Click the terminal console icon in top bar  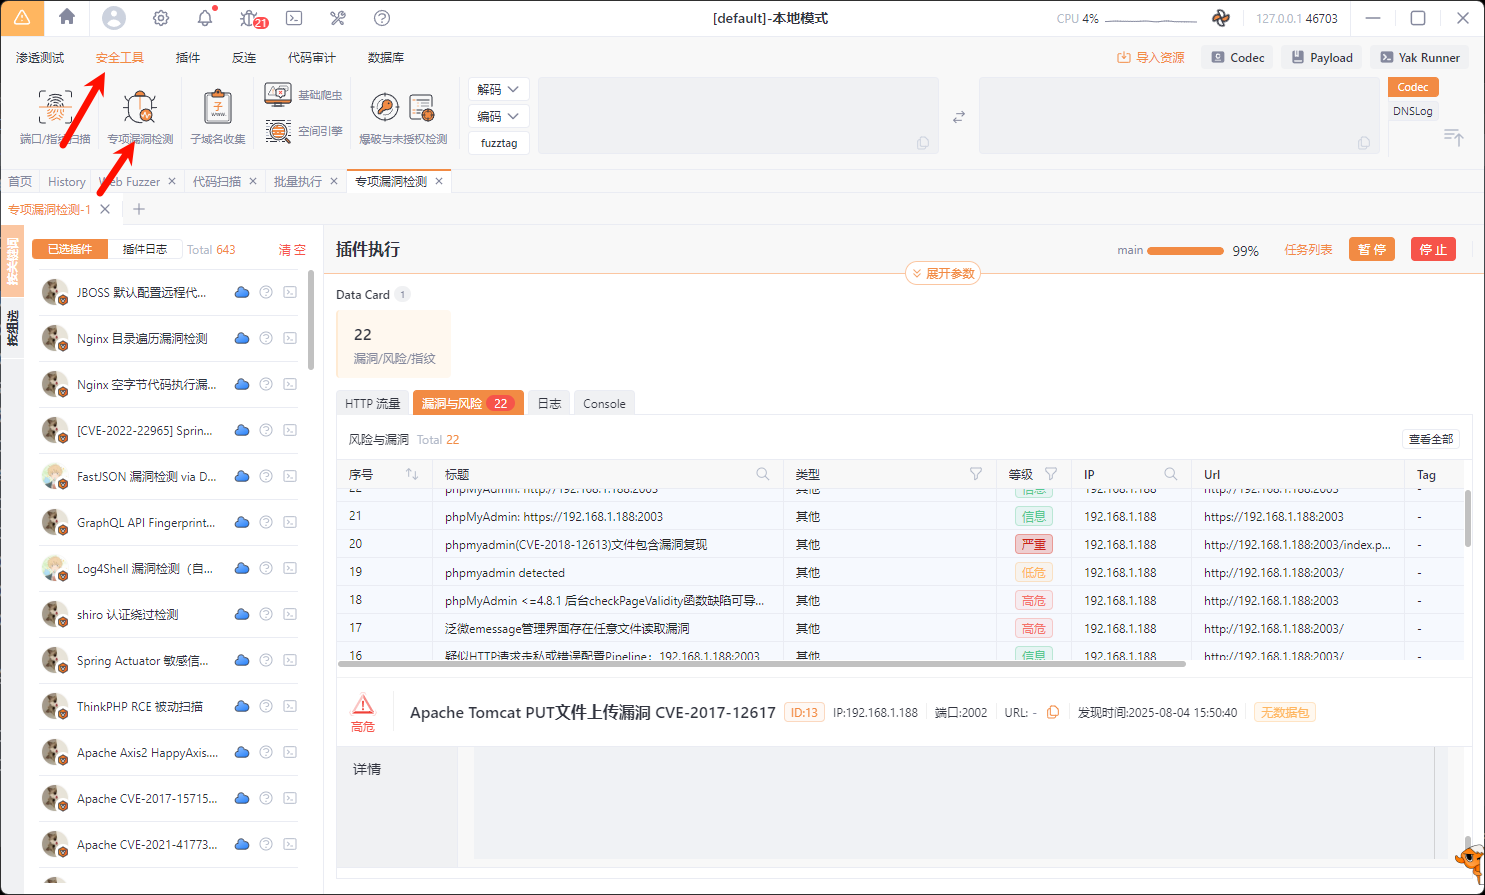293,17
